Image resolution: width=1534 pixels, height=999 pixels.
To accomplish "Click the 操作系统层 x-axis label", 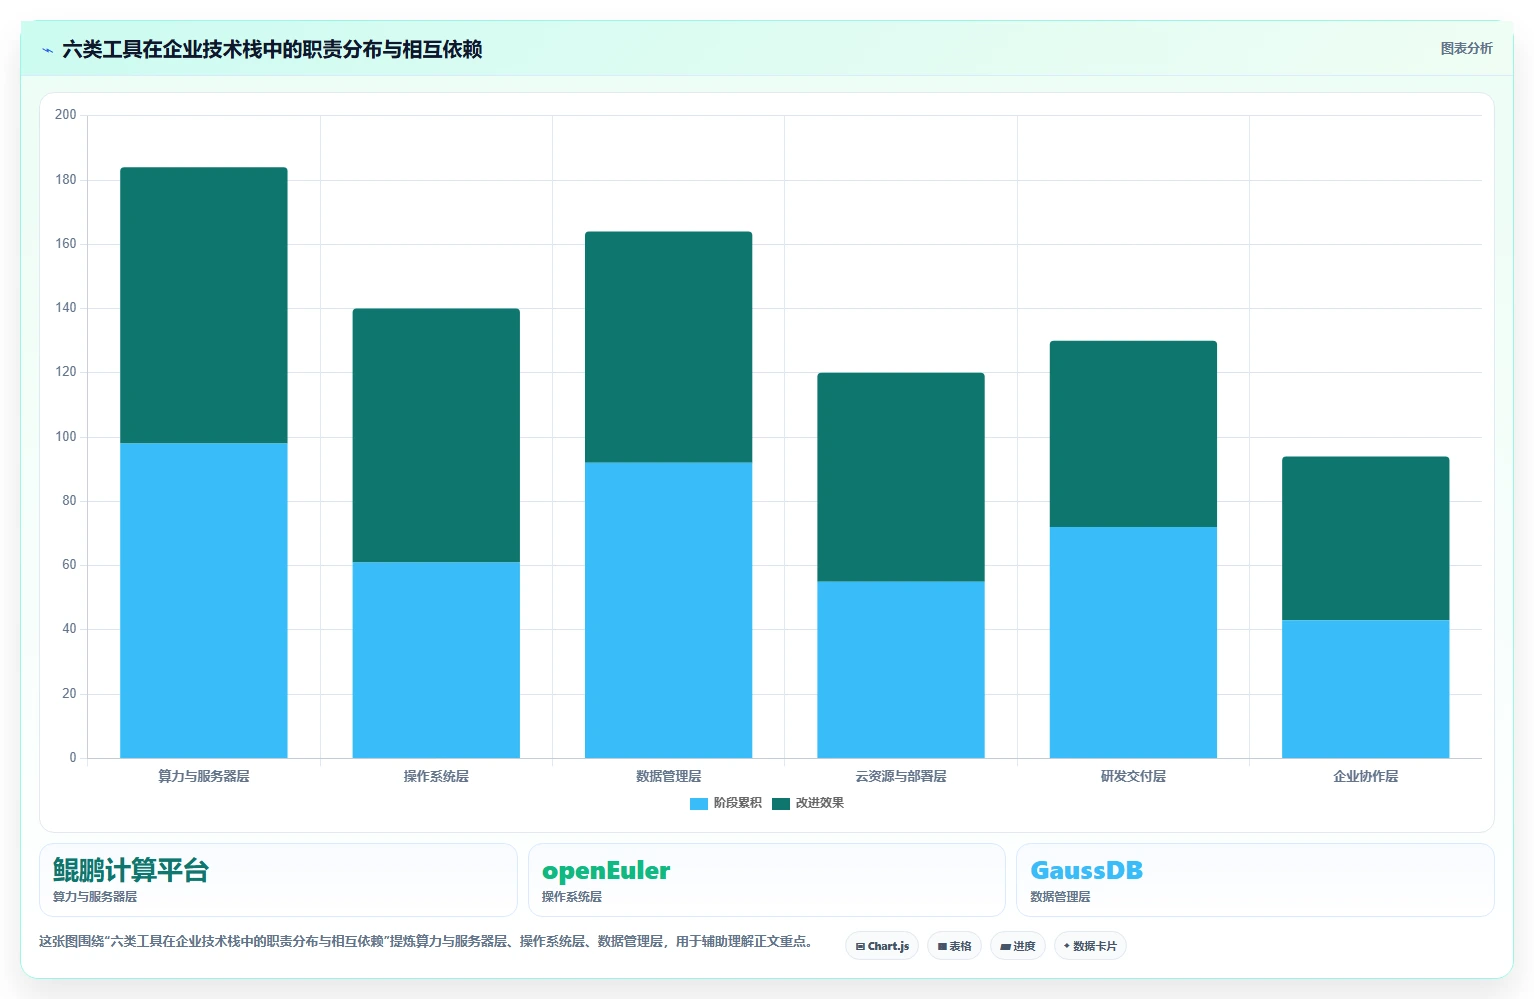I will coord(436,776).
